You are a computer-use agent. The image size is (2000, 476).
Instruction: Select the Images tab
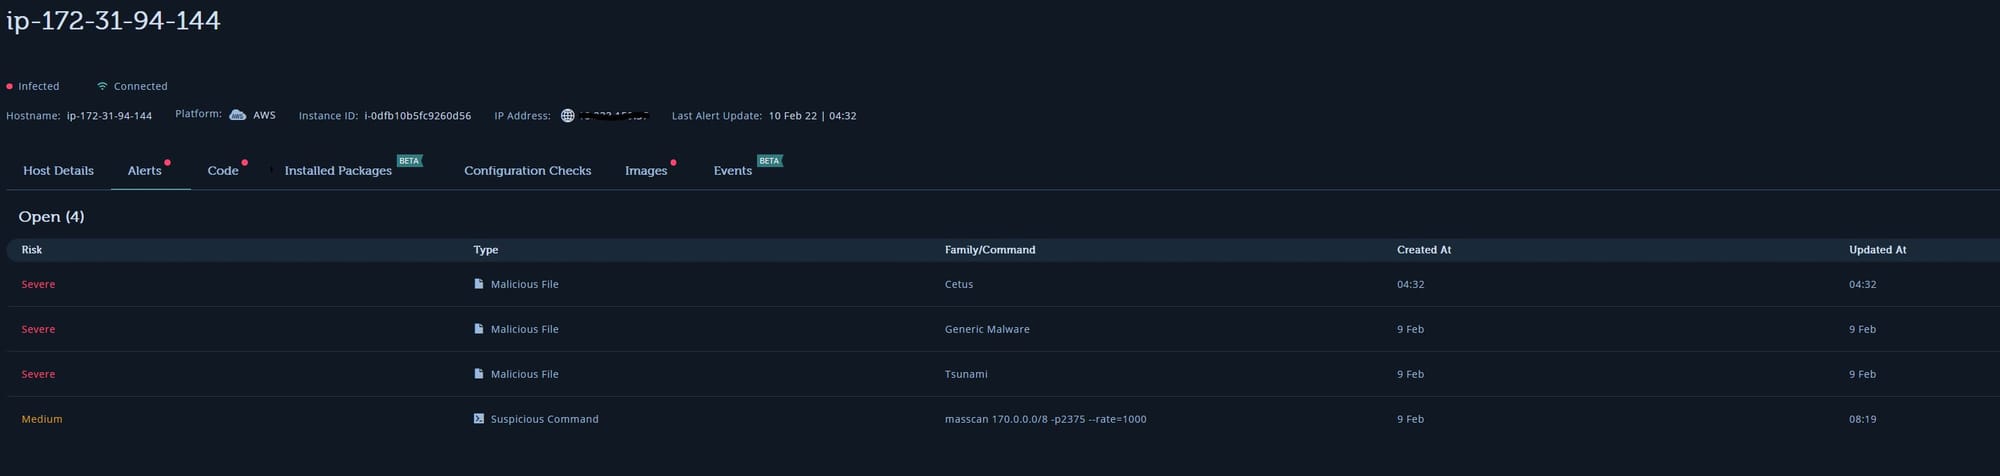click(646, 171)
